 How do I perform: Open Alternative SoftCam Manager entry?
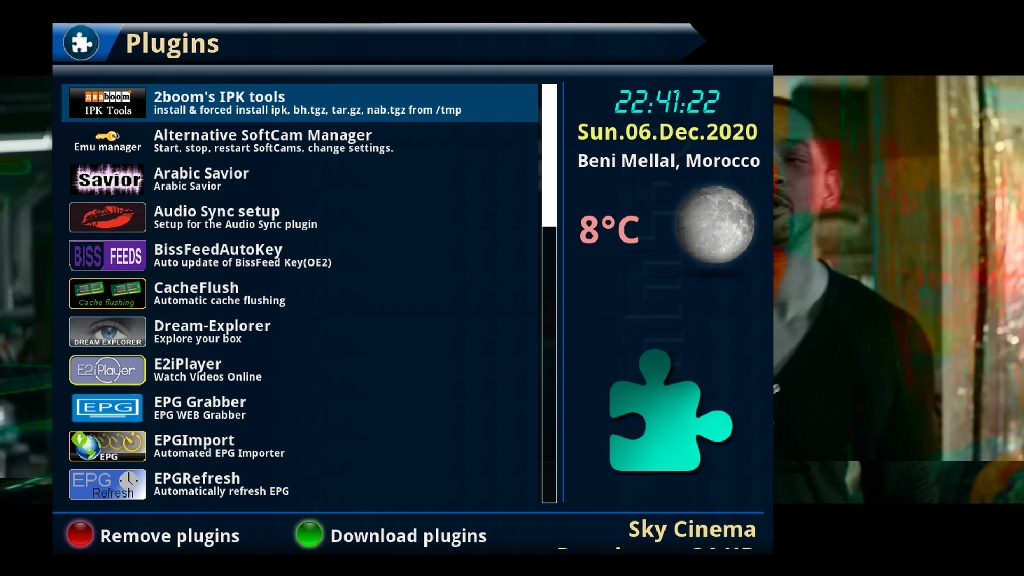coord(300,141)
